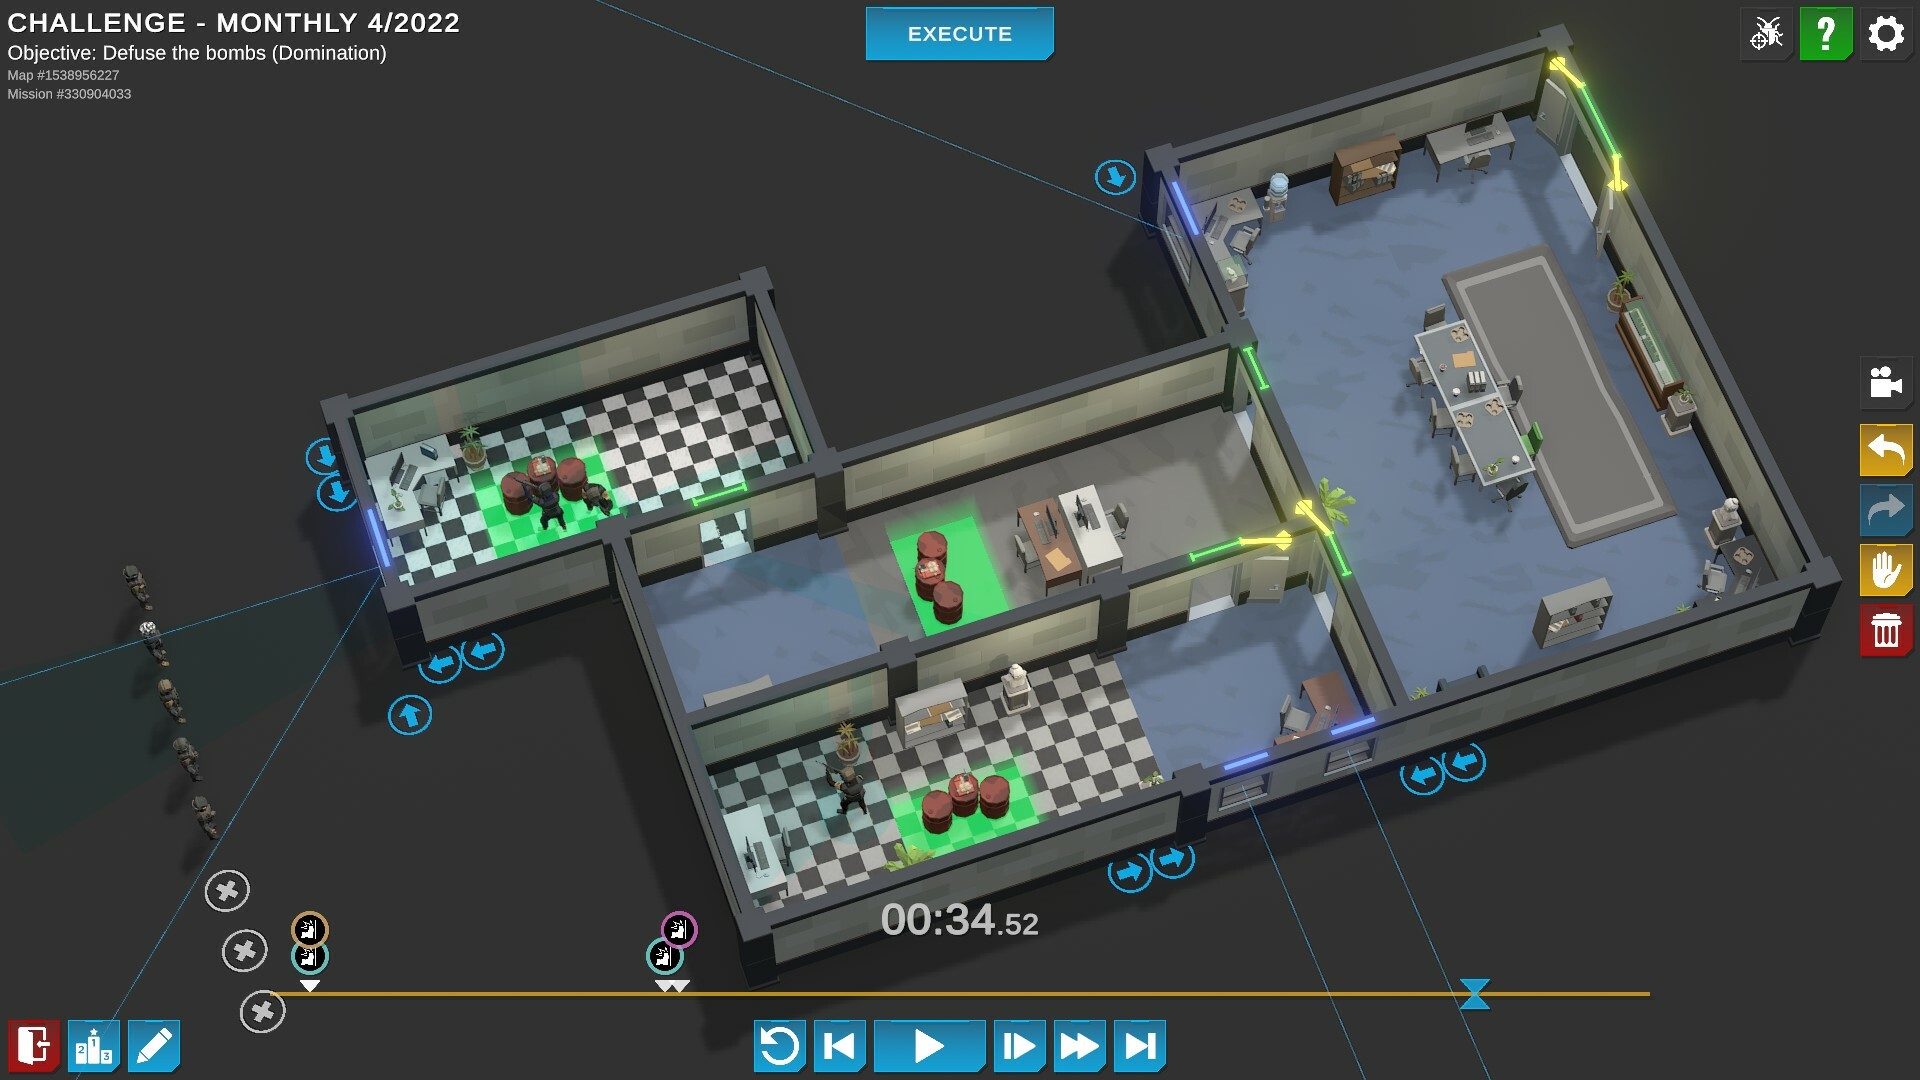This screenshot has height=1080, width=1920.
Task: Click the bottom grey X waypoint circle
Action: pyautogui.click(x=263, y=1012)
